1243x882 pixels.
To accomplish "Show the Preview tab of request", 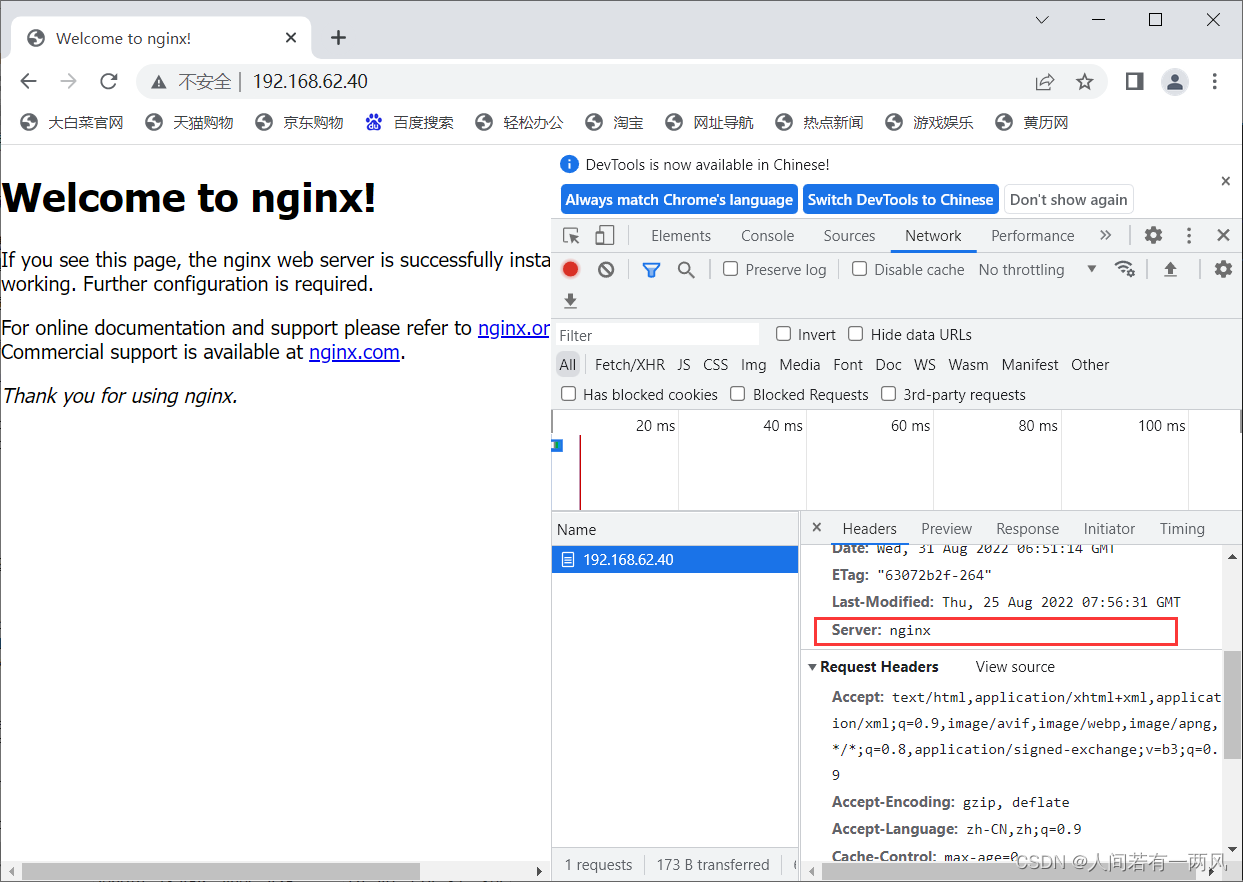I will 946,529.
